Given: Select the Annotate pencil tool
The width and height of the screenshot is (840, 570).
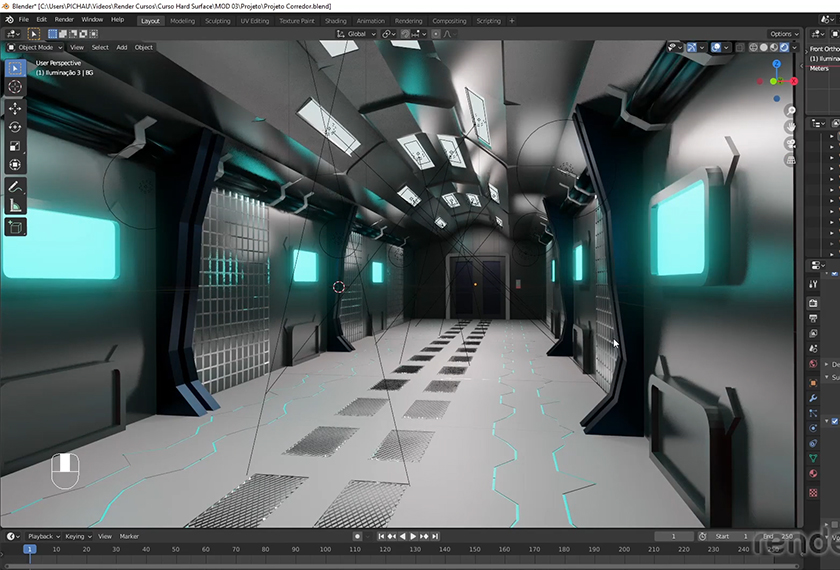Looking at the screenshot, I should 15,187.
